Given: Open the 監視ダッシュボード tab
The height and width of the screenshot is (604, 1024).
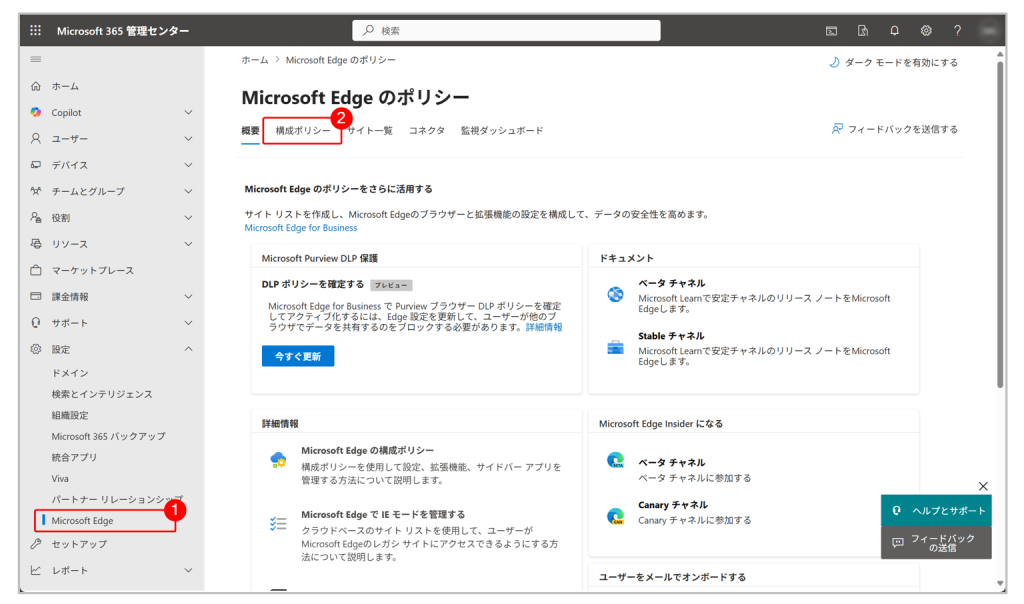Looking at the screenshot, I should coord(502,131).
